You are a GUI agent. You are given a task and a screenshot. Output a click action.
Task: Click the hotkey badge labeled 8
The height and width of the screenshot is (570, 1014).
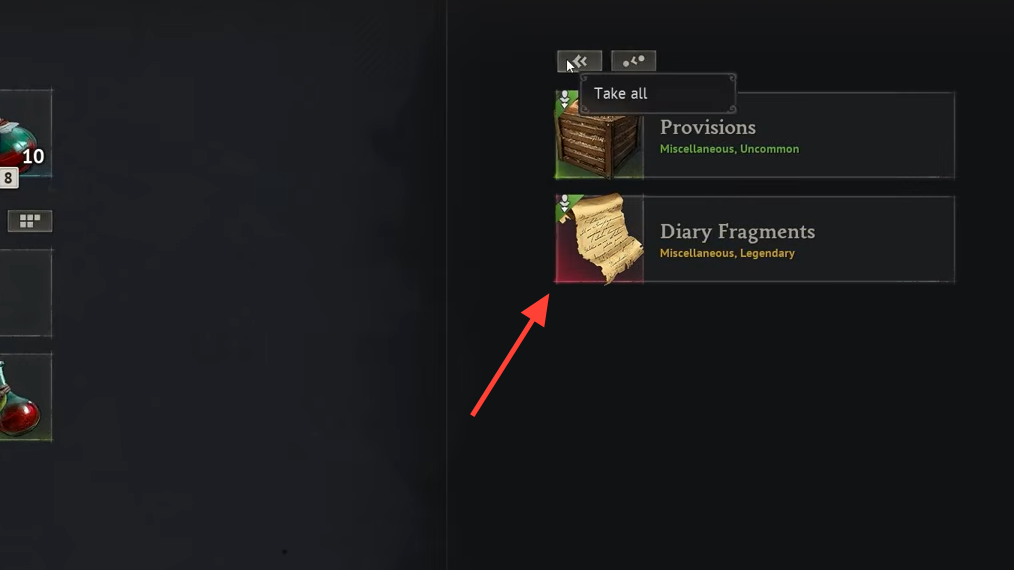tap(8, 179)
